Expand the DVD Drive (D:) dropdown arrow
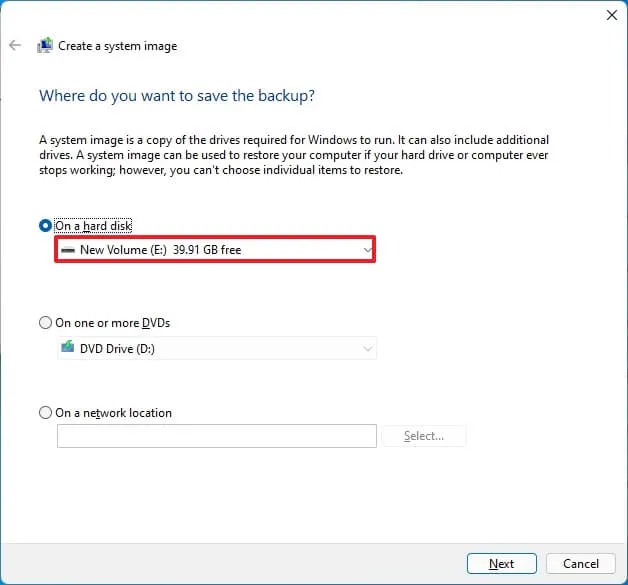628x585 pixels. click(367, 349)
